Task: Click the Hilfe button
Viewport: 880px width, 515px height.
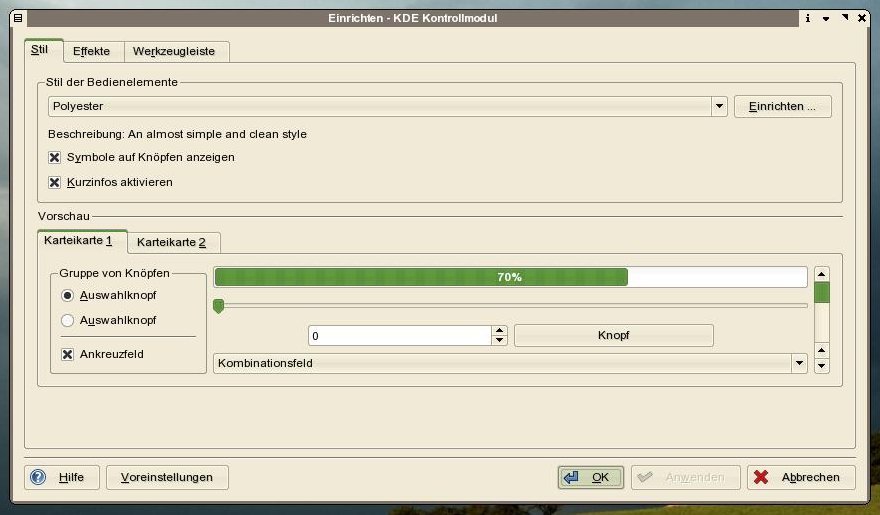Action: [62, 477]
